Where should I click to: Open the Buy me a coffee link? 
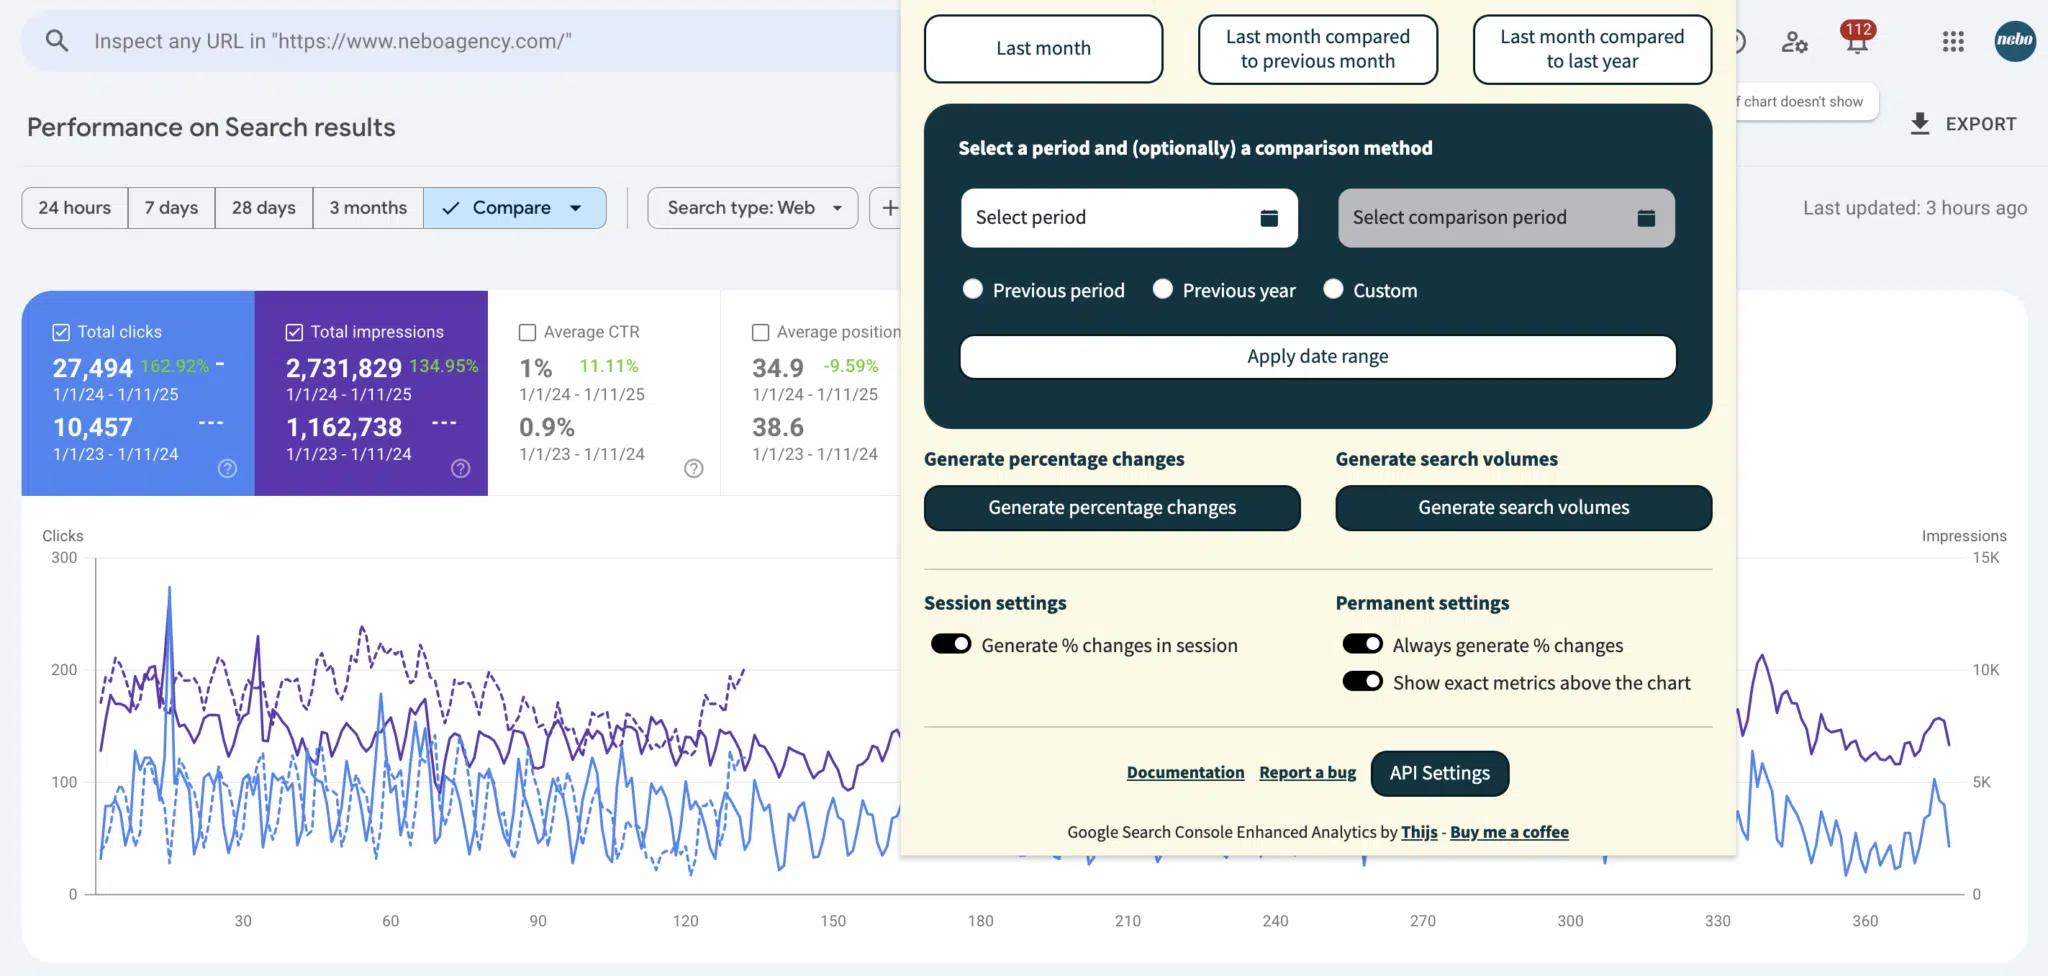[1509, 832]
